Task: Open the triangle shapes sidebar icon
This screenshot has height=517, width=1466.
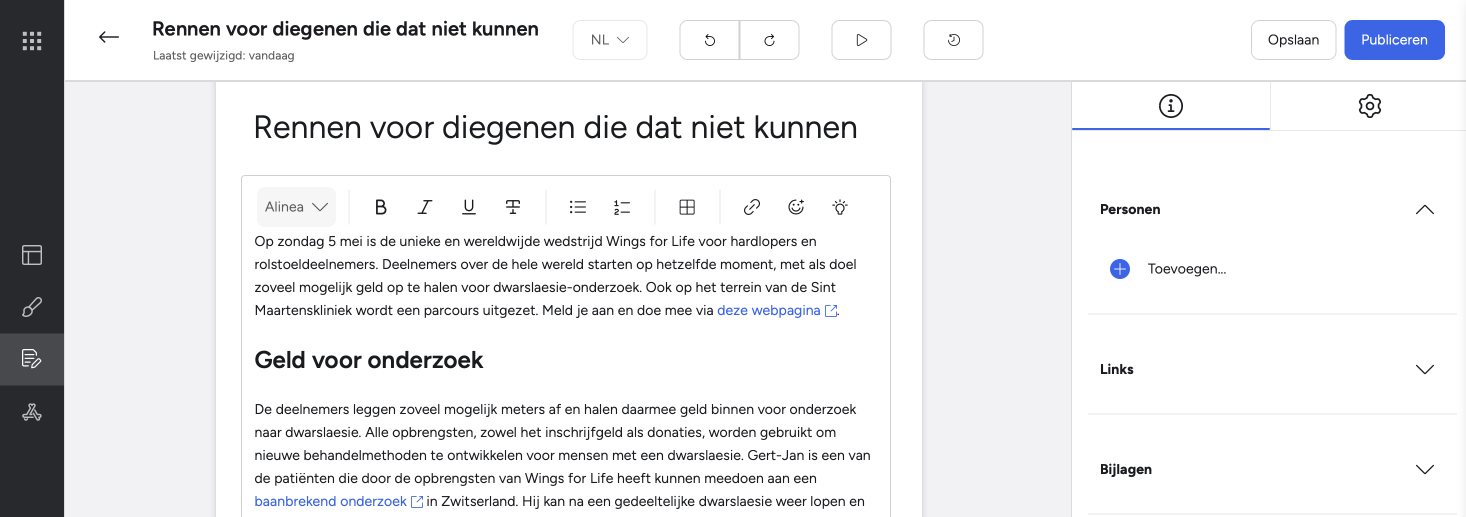Action: click(32, 411)
